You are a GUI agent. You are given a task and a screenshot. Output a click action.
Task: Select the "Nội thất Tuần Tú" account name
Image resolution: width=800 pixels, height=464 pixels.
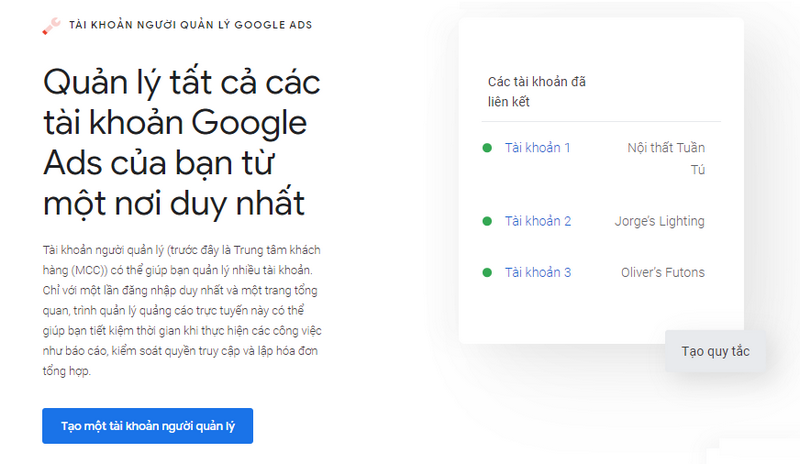[666, 158]
